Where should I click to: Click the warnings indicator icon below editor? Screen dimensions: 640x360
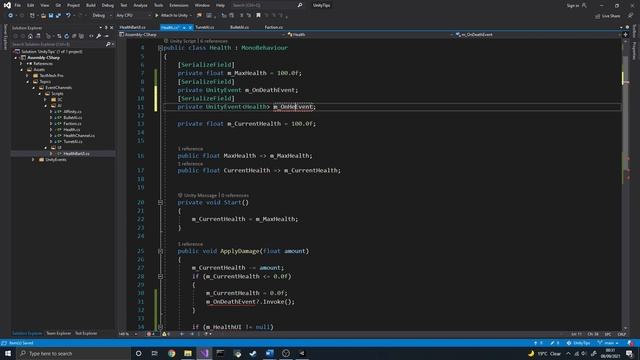pos(165,334)
